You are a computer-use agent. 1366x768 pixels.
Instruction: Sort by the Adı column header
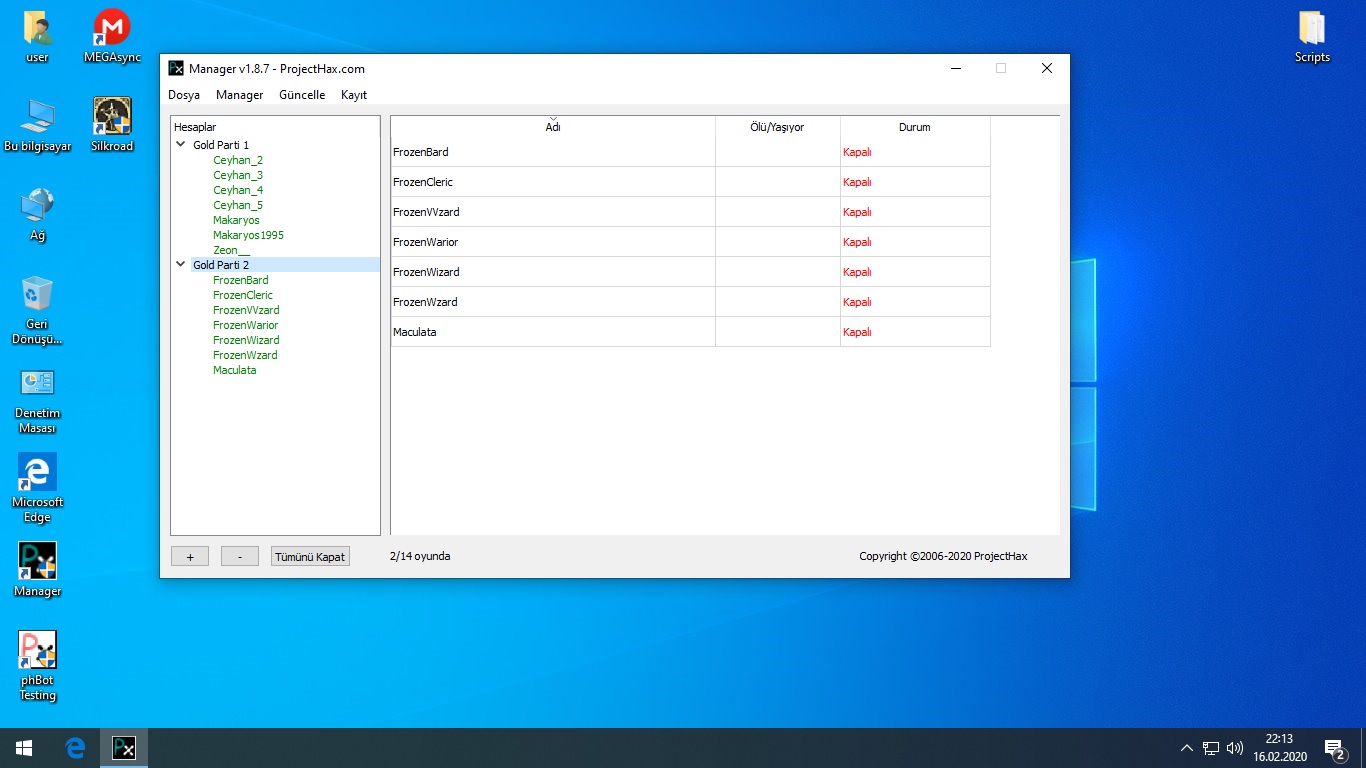click(x=553, y=127)
